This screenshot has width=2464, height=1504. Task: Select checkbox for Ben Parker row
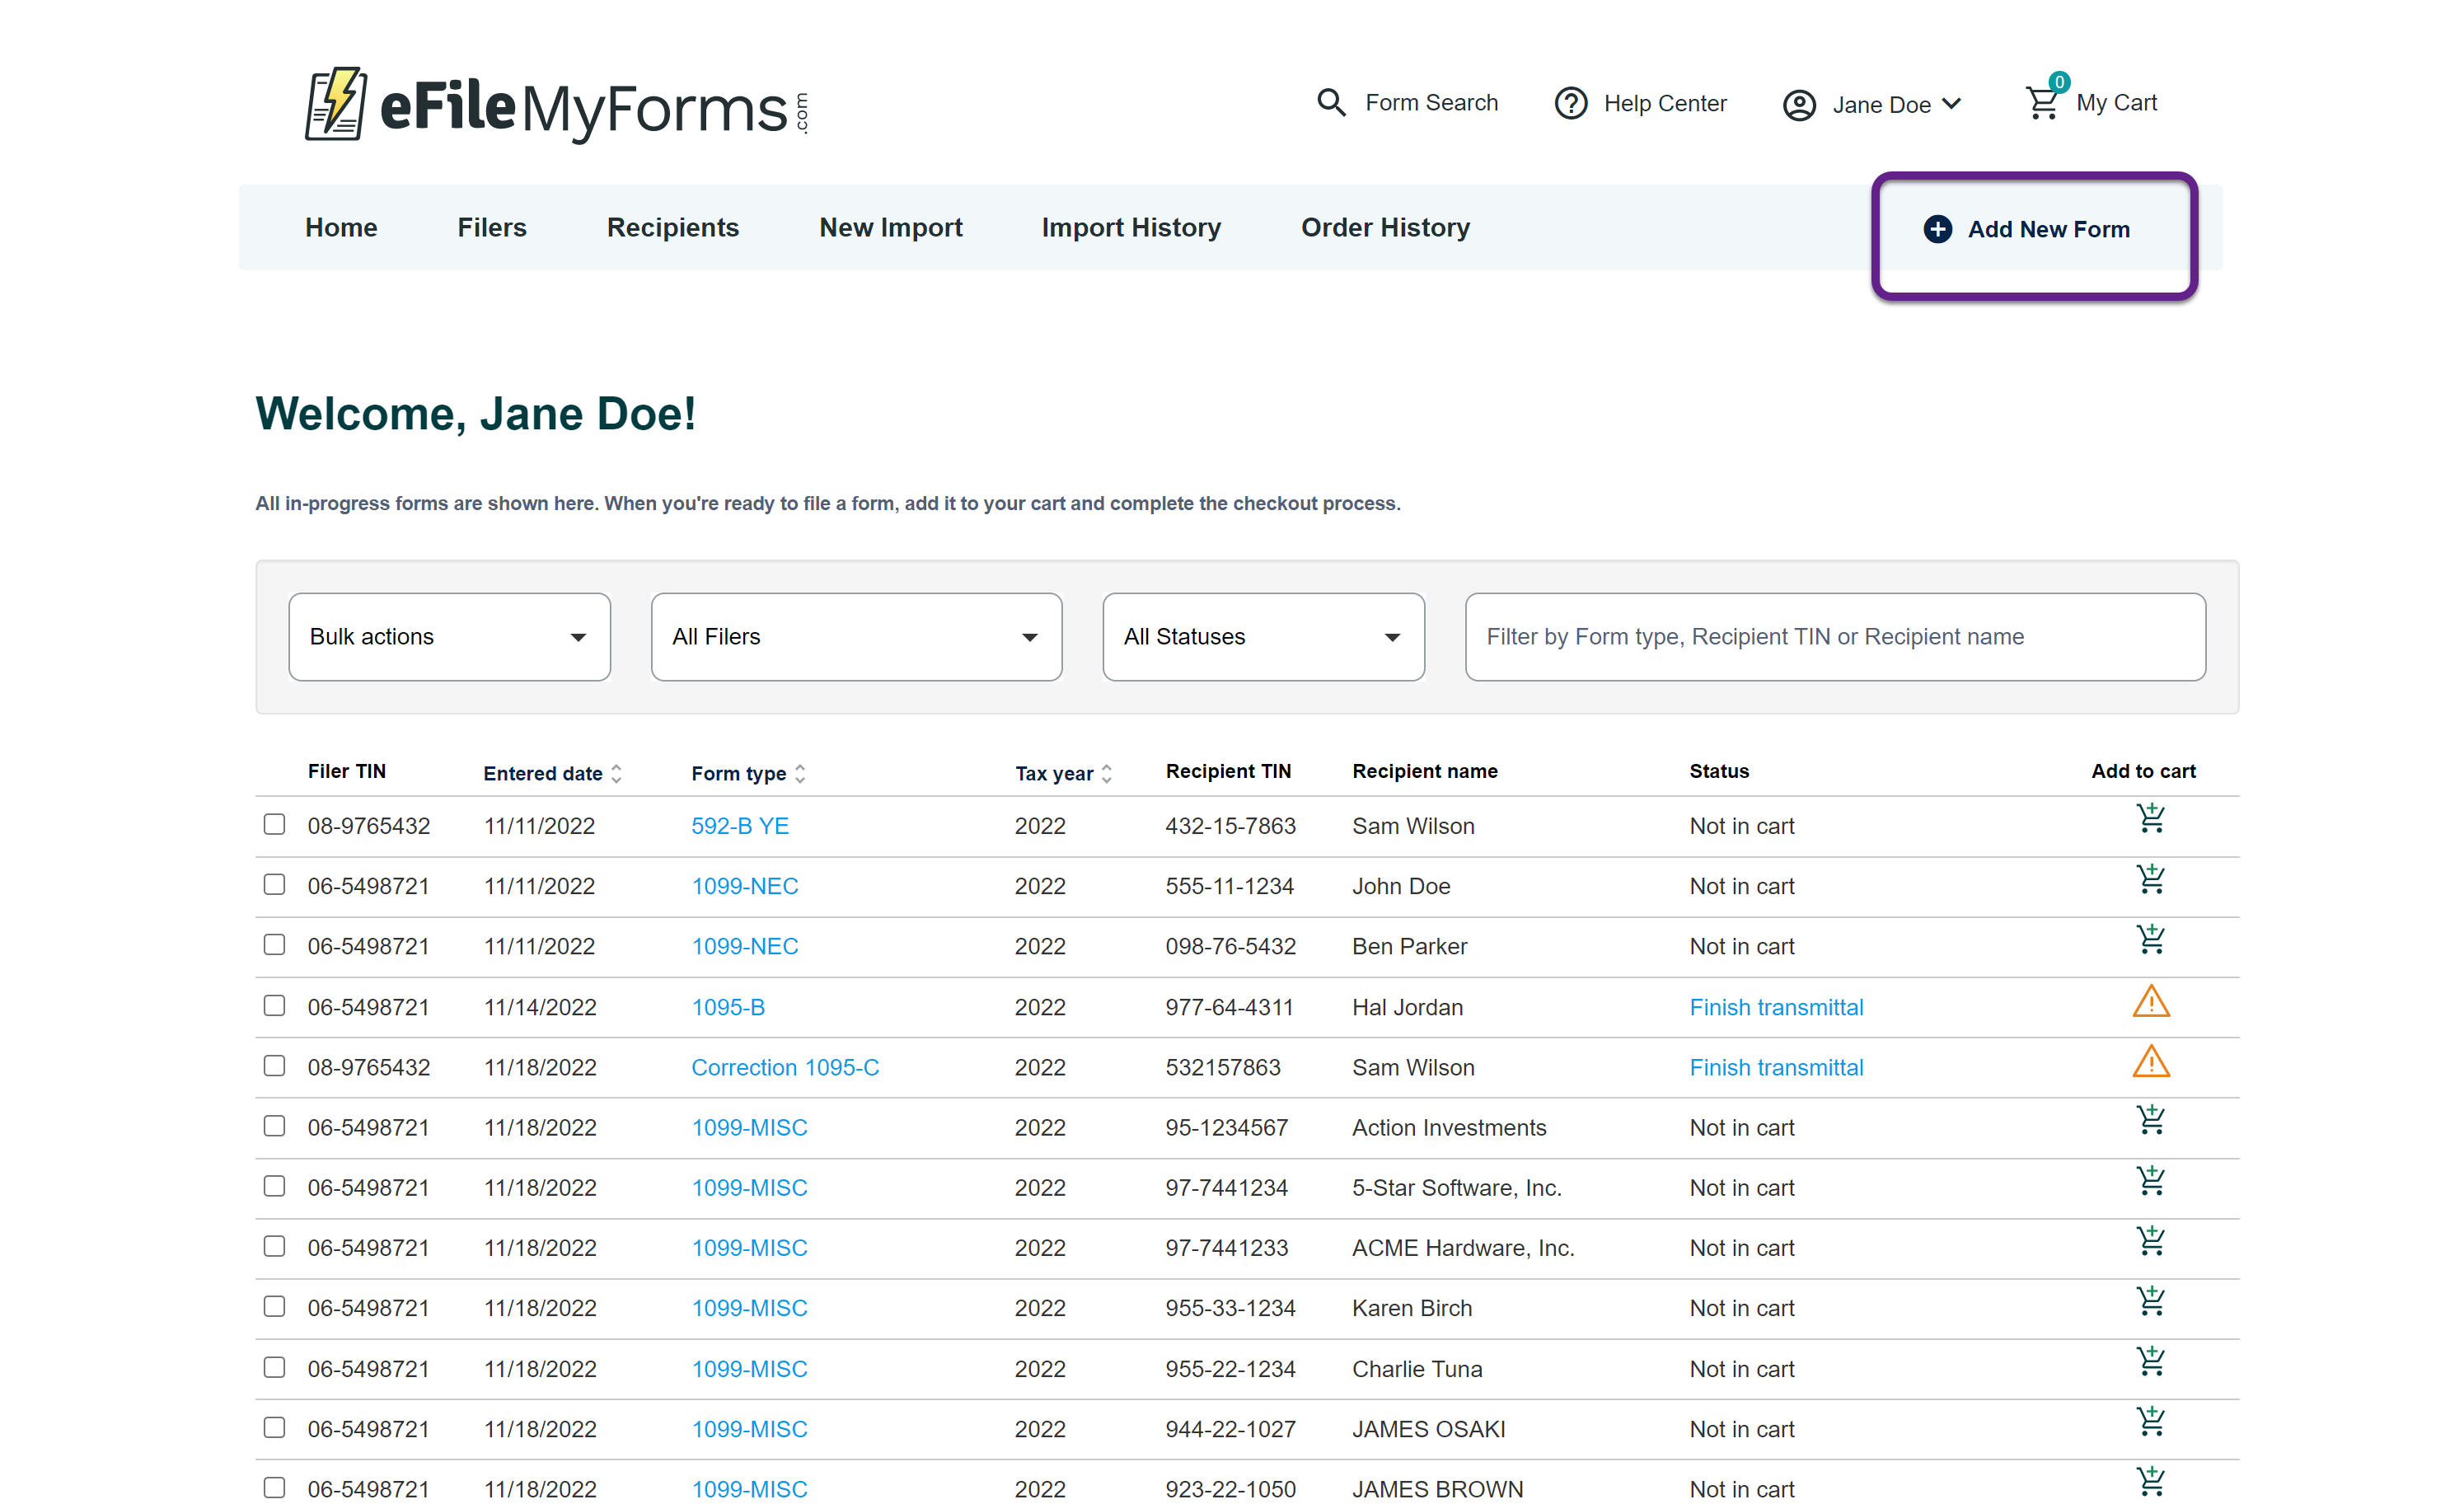[x=274, y=945]
